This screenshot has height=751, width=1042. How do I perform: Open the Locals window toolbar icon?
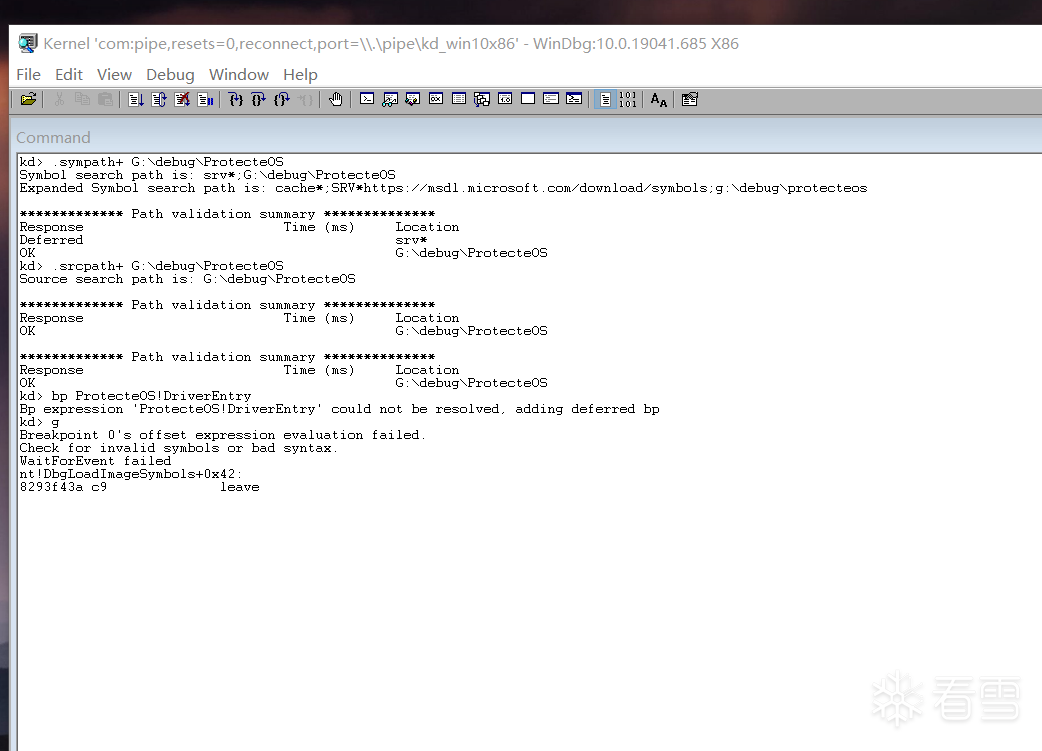coord(413,100)
